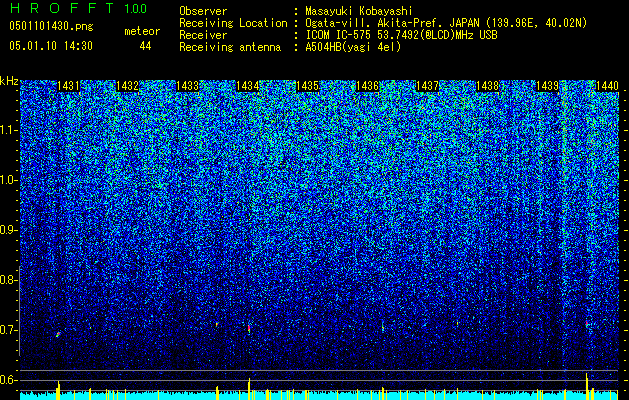Click the 1437 time marker
Screen dimensions: 629x400
pyautogui.click(x=428, y=86)
